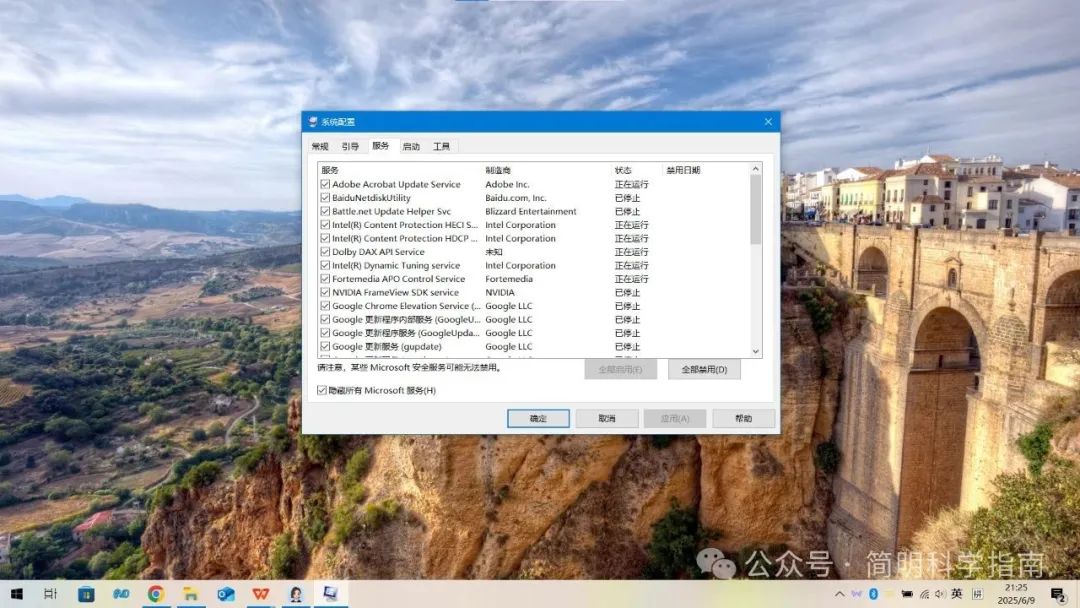Toggle the BaiduNetdiskUtility service checkbox

pyautogui.click(x=325, y=198)
